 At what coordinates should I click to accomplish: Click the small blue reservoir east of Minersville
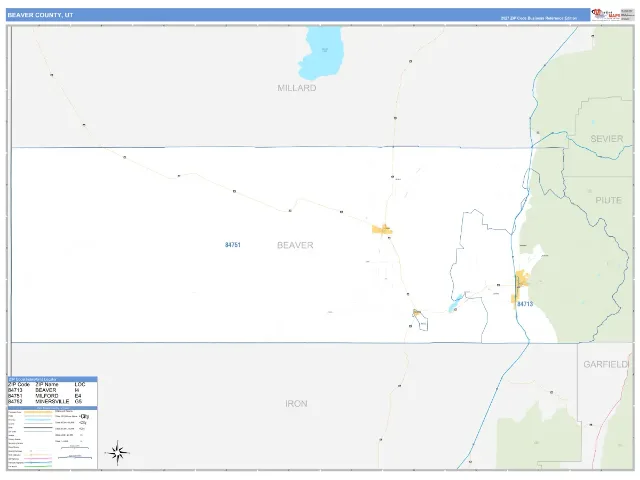[455, 303]
